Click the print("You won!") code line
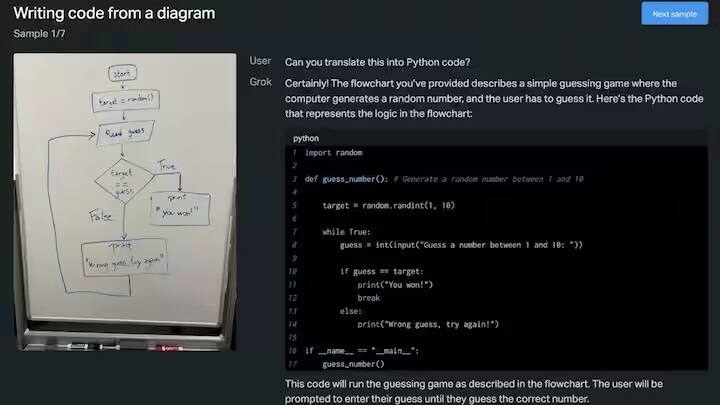720x405 pixels. coord(395,285)
